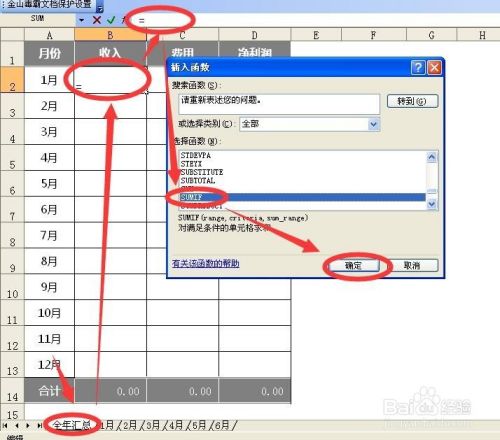Select row 14 header
The width and height of the screenshot is (500, 440).
[12, 390]
